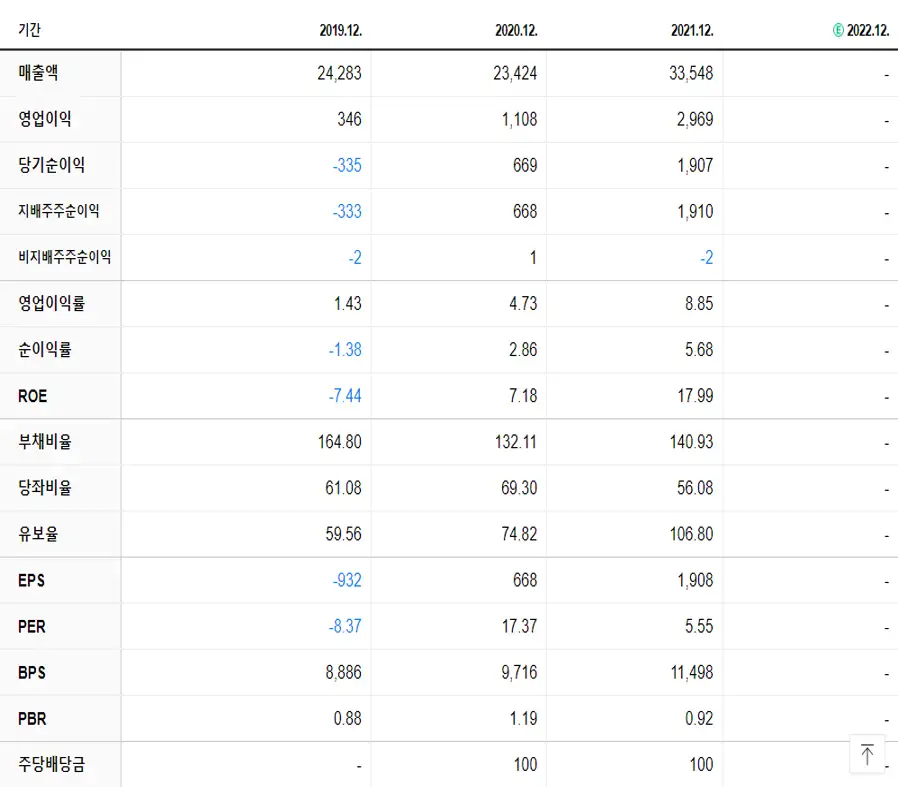Select the ROE row label
The width and height of the screenshot is (898, 787).
[x=30, y=396]
